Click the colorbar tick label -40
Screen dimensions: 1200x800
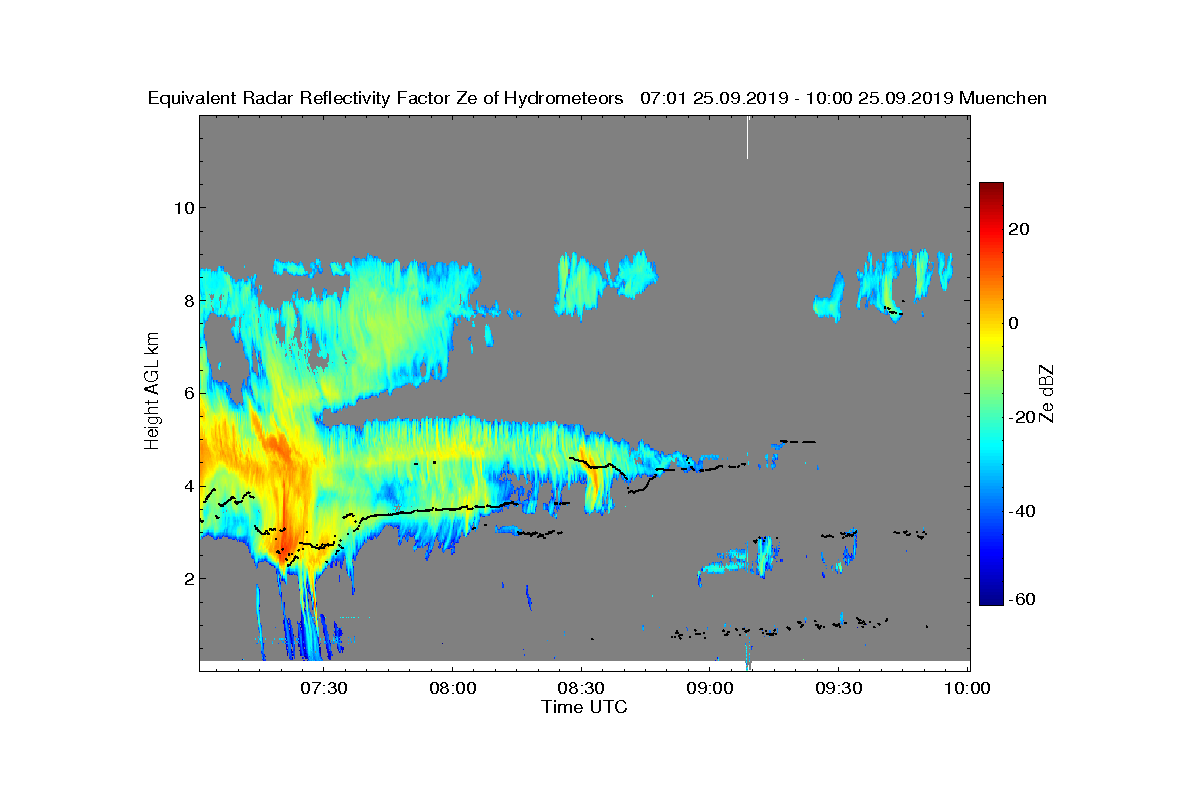(1021, 511)
